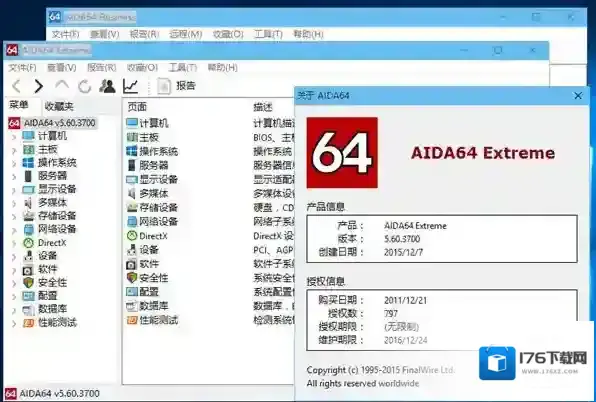This screenshot has width=596, height=402.
Task: Click the 报告 report toolbar button
Action: pos(176,86)
